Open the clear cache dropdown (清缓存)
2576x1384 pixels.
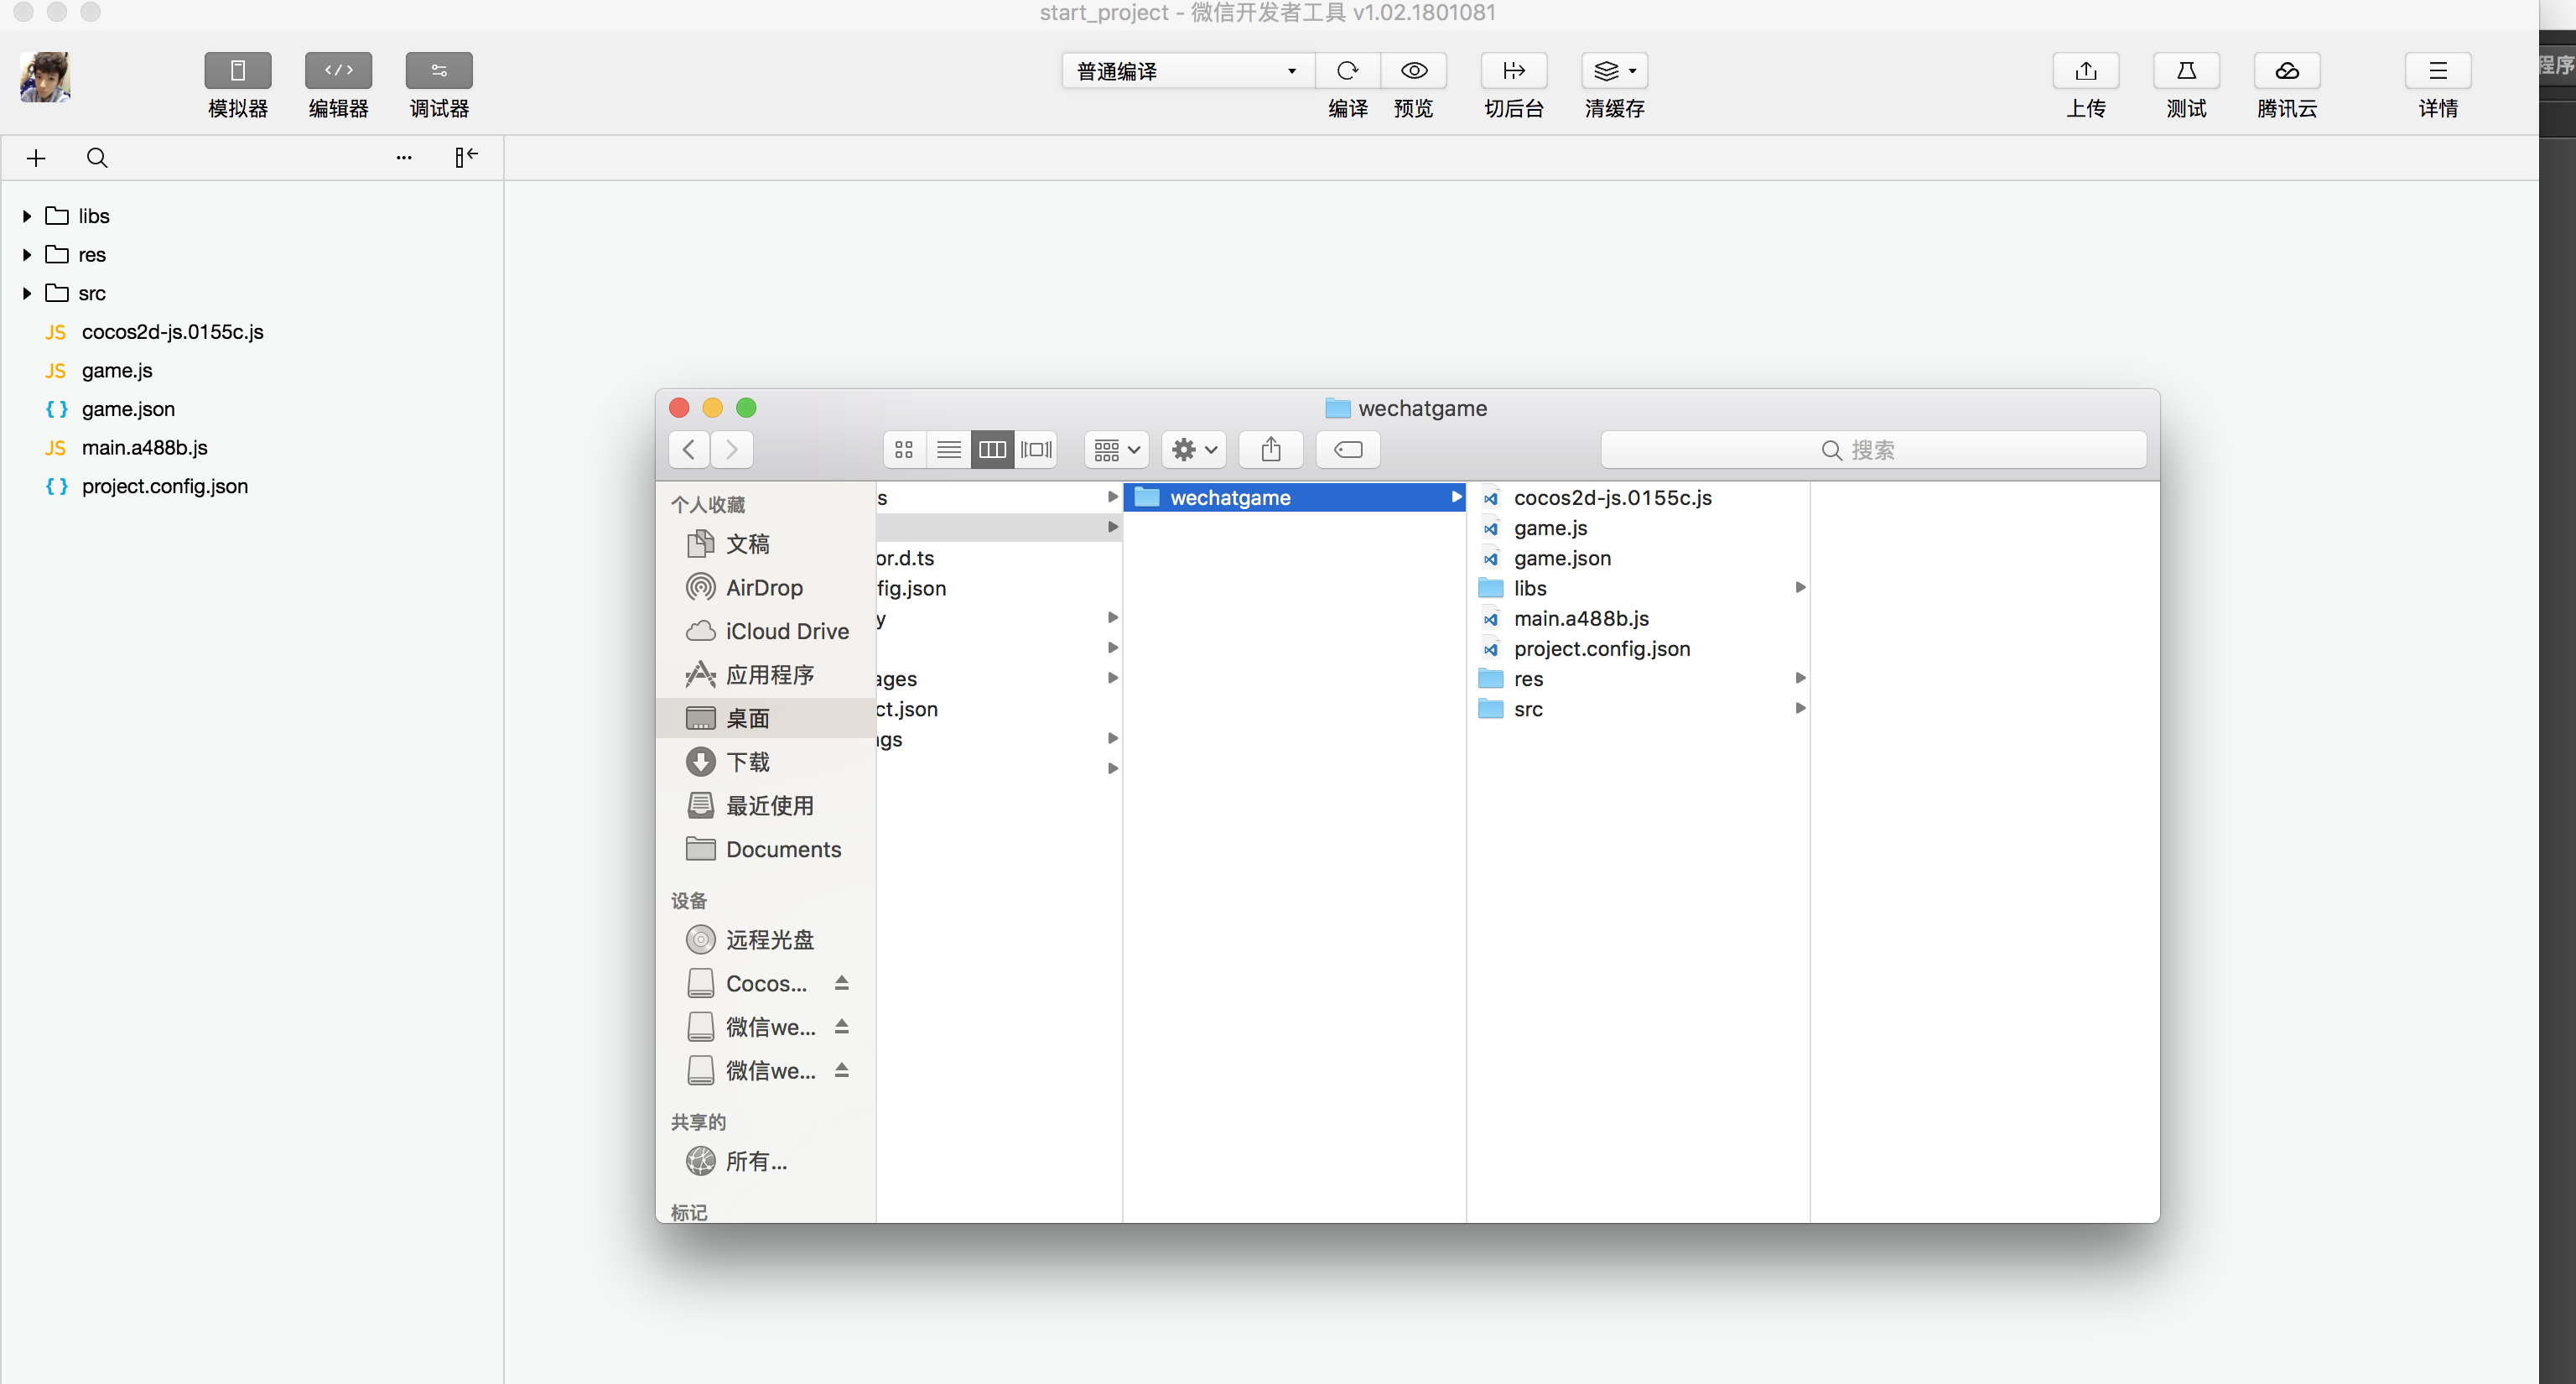click(x=1614, y=70)
